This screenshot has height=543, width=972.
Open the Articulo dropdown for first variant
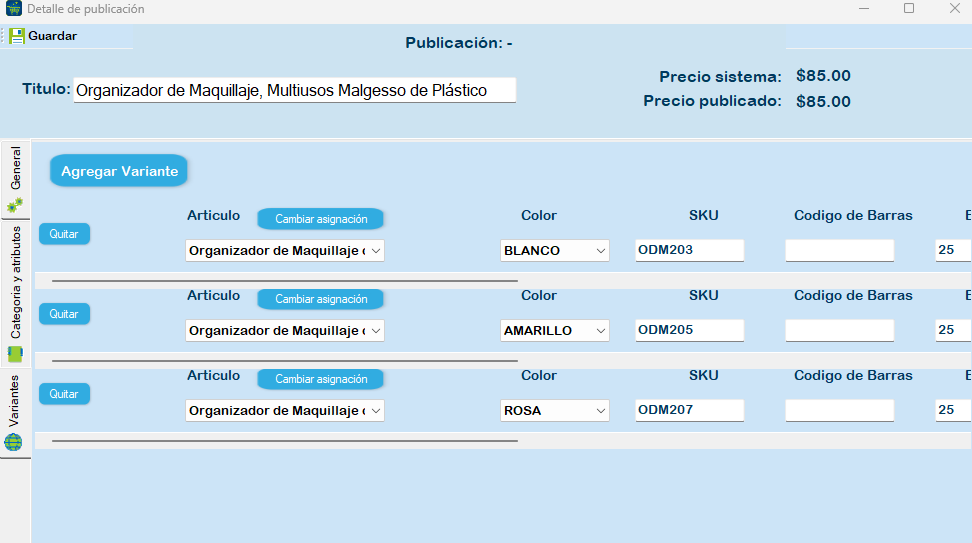pyautogui.click(x=285, y=251)
